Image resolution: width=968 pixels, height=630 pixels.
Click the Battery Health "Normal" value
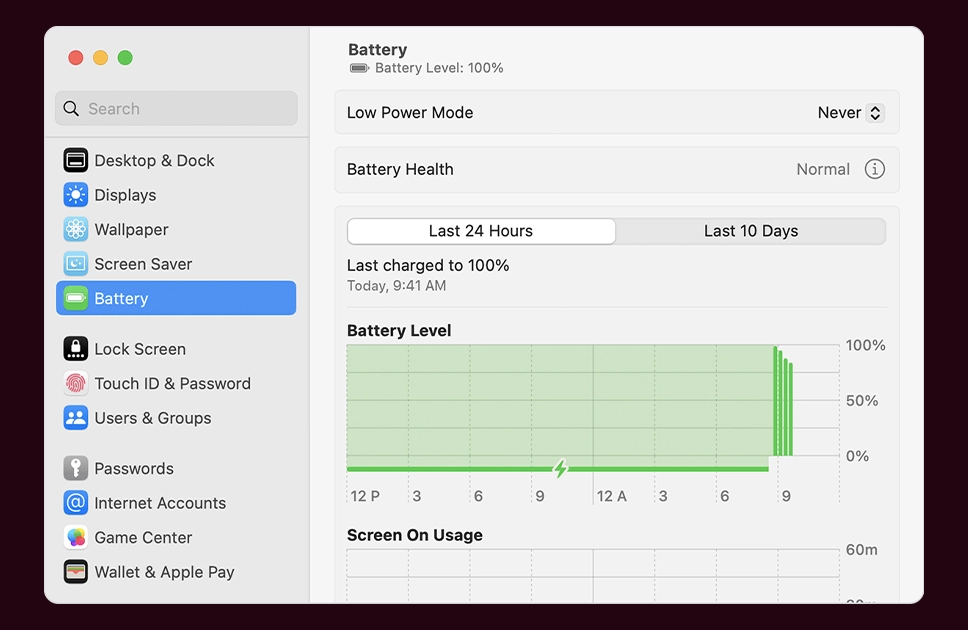823,169
